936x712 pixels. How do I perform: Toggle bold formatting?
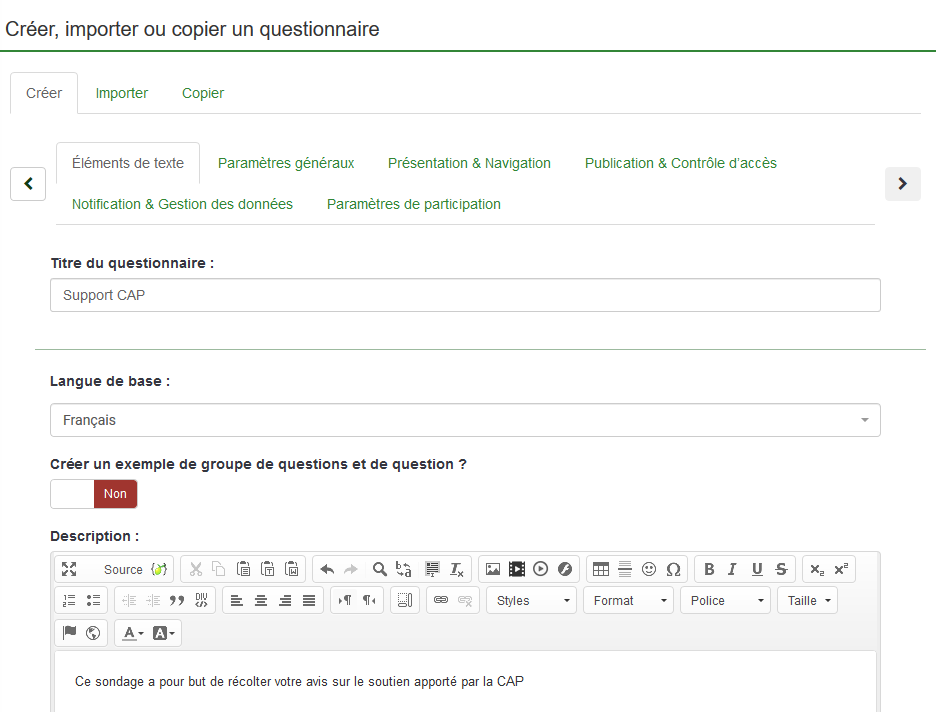tap(709, 569)
